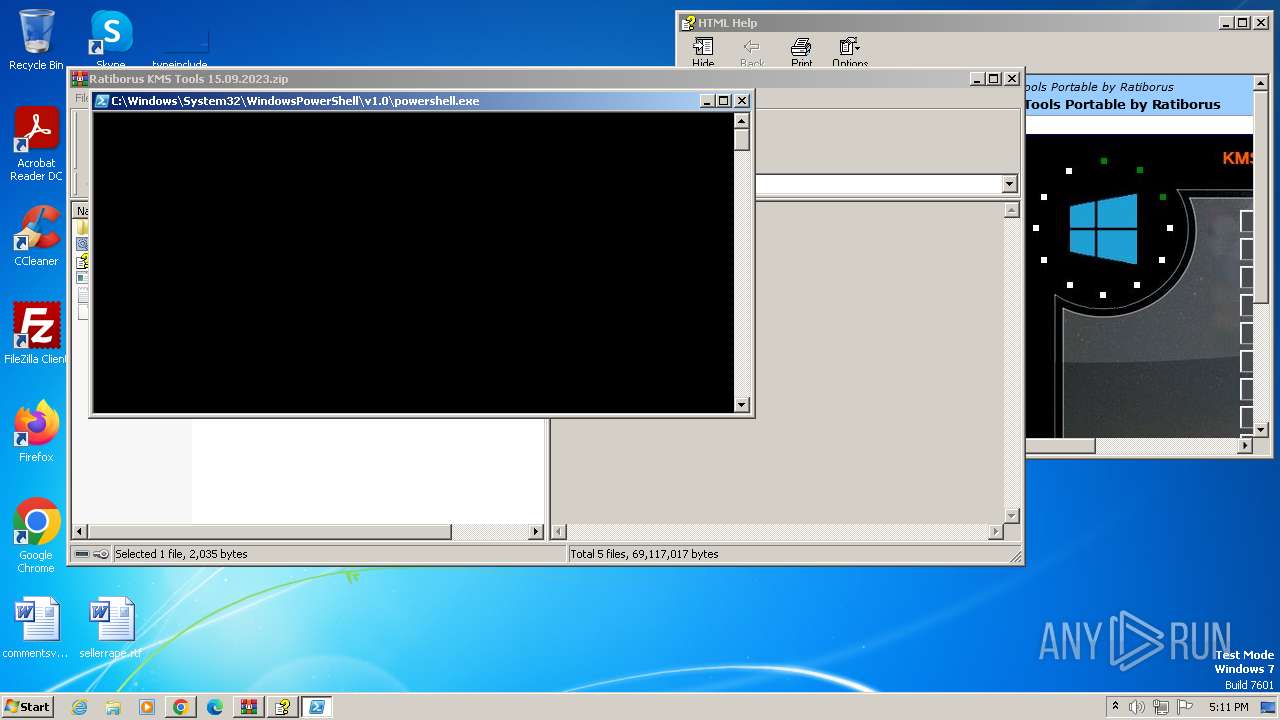Open the Google Chrome desktop shortcut
Screen dimensions: 1280x720
click(36, 536)
